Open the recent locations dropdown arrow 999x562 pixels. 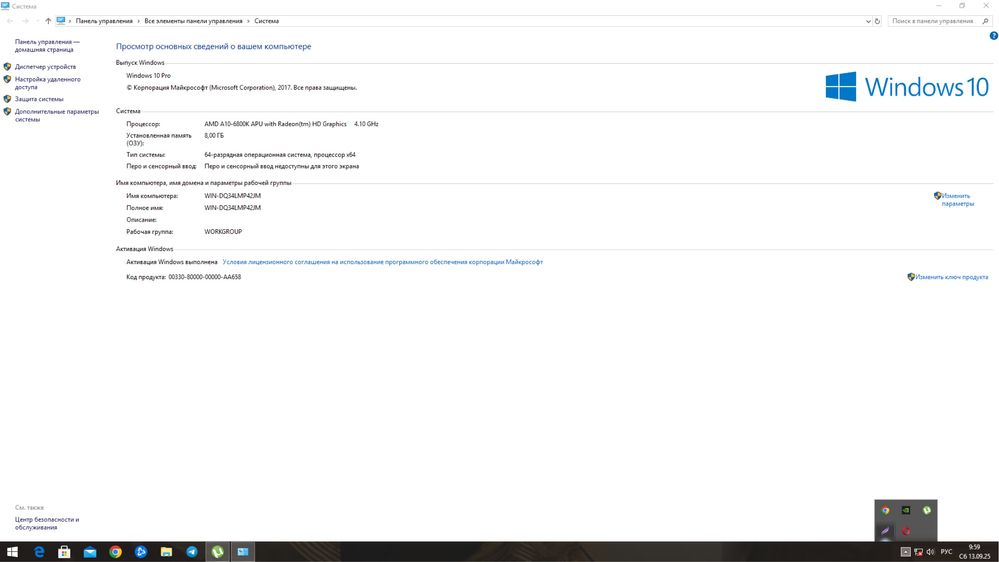tap(37, 21)
